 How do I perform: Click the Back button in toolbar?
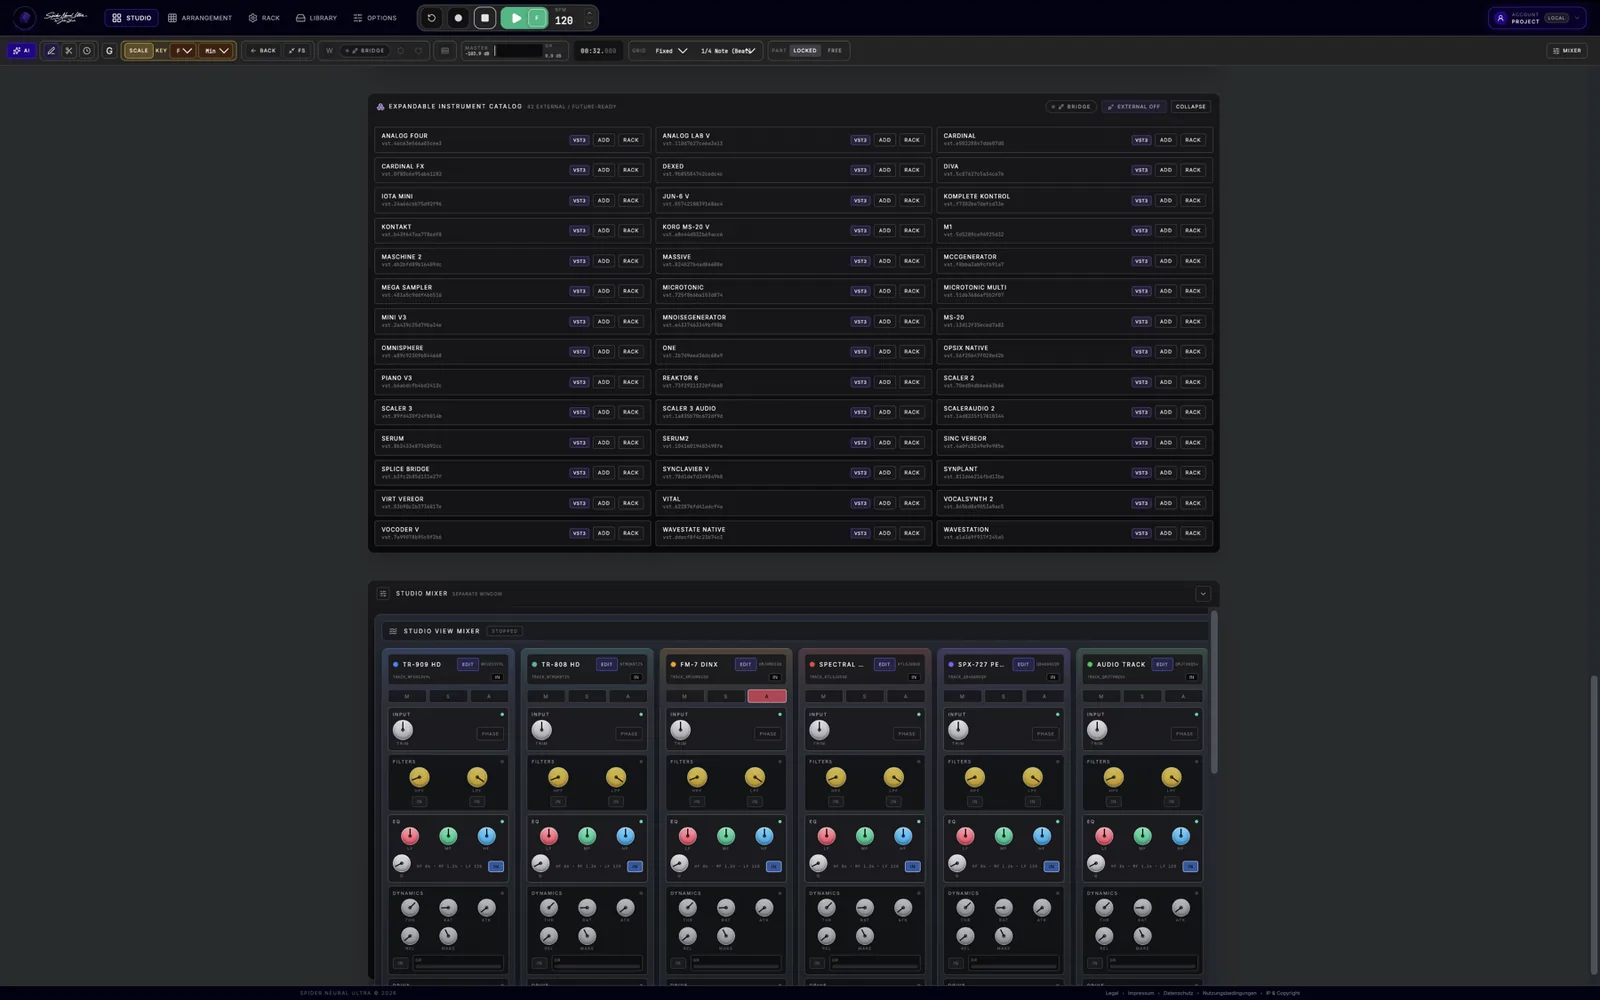click(x=263, y=50)
